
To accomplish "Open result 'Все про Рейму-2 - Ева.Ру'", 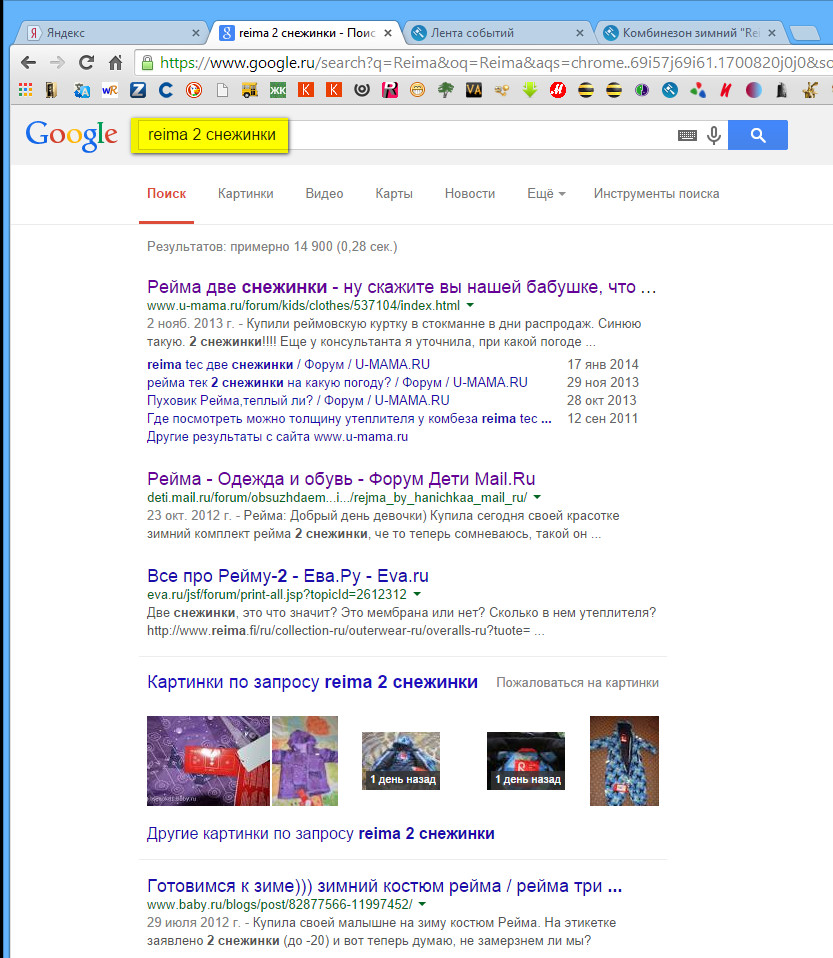I will tap(288, 576).
